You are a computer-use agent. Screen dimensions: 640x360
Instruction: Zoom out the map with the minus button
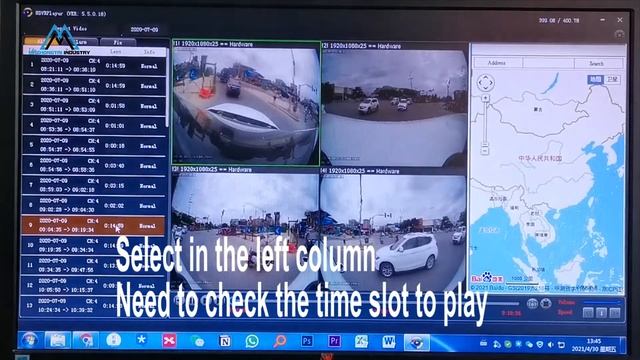[x=485, y=150]
